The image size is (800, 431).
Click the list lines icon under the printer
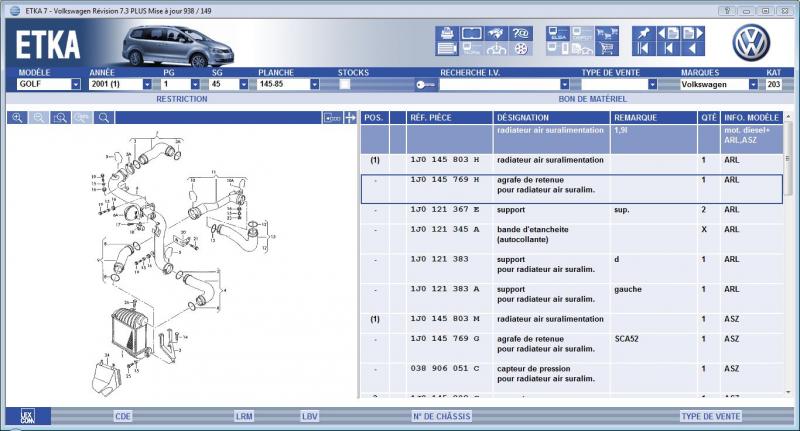[447, 48]
